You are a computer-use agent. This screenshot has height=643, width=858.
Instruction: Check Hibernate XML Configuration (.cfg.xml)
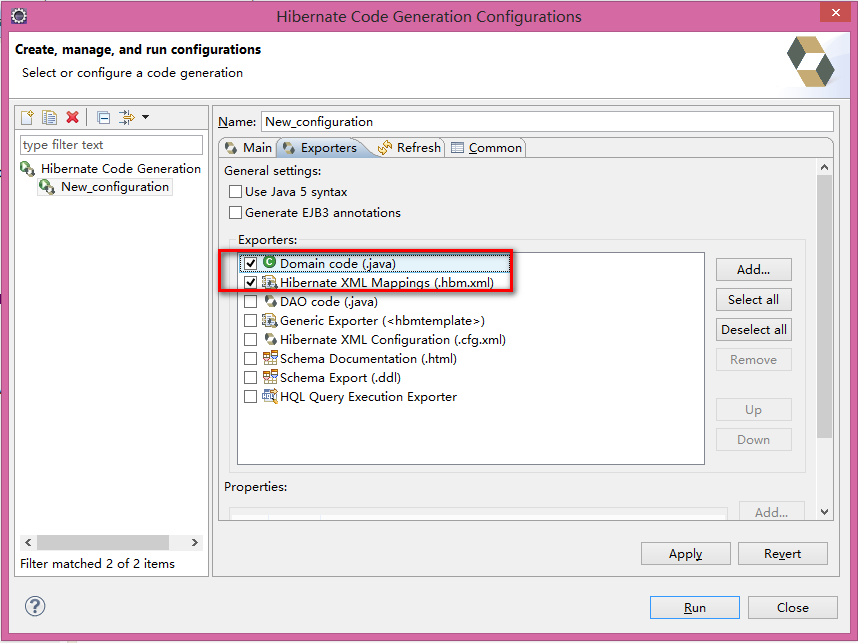[251, 339]
